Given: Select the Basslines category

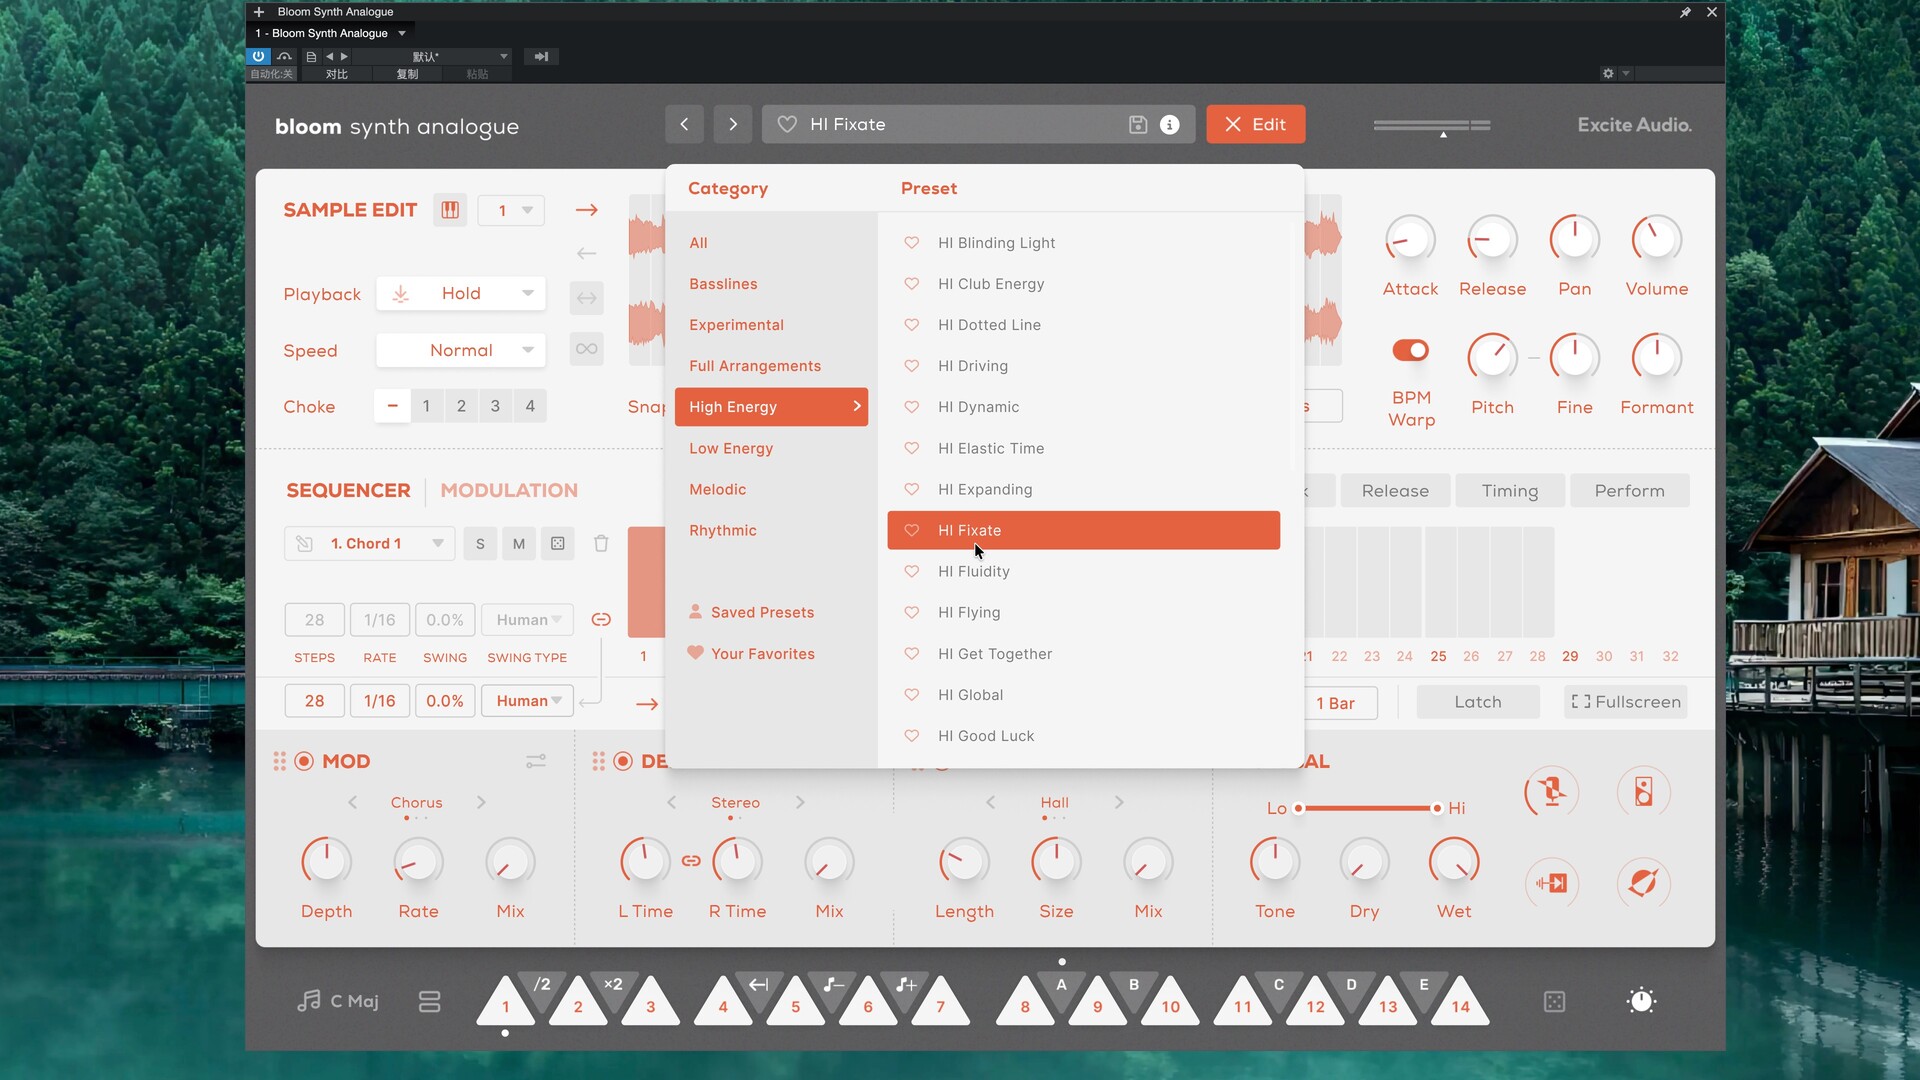Looking at the screenshot, I should 723,284.
